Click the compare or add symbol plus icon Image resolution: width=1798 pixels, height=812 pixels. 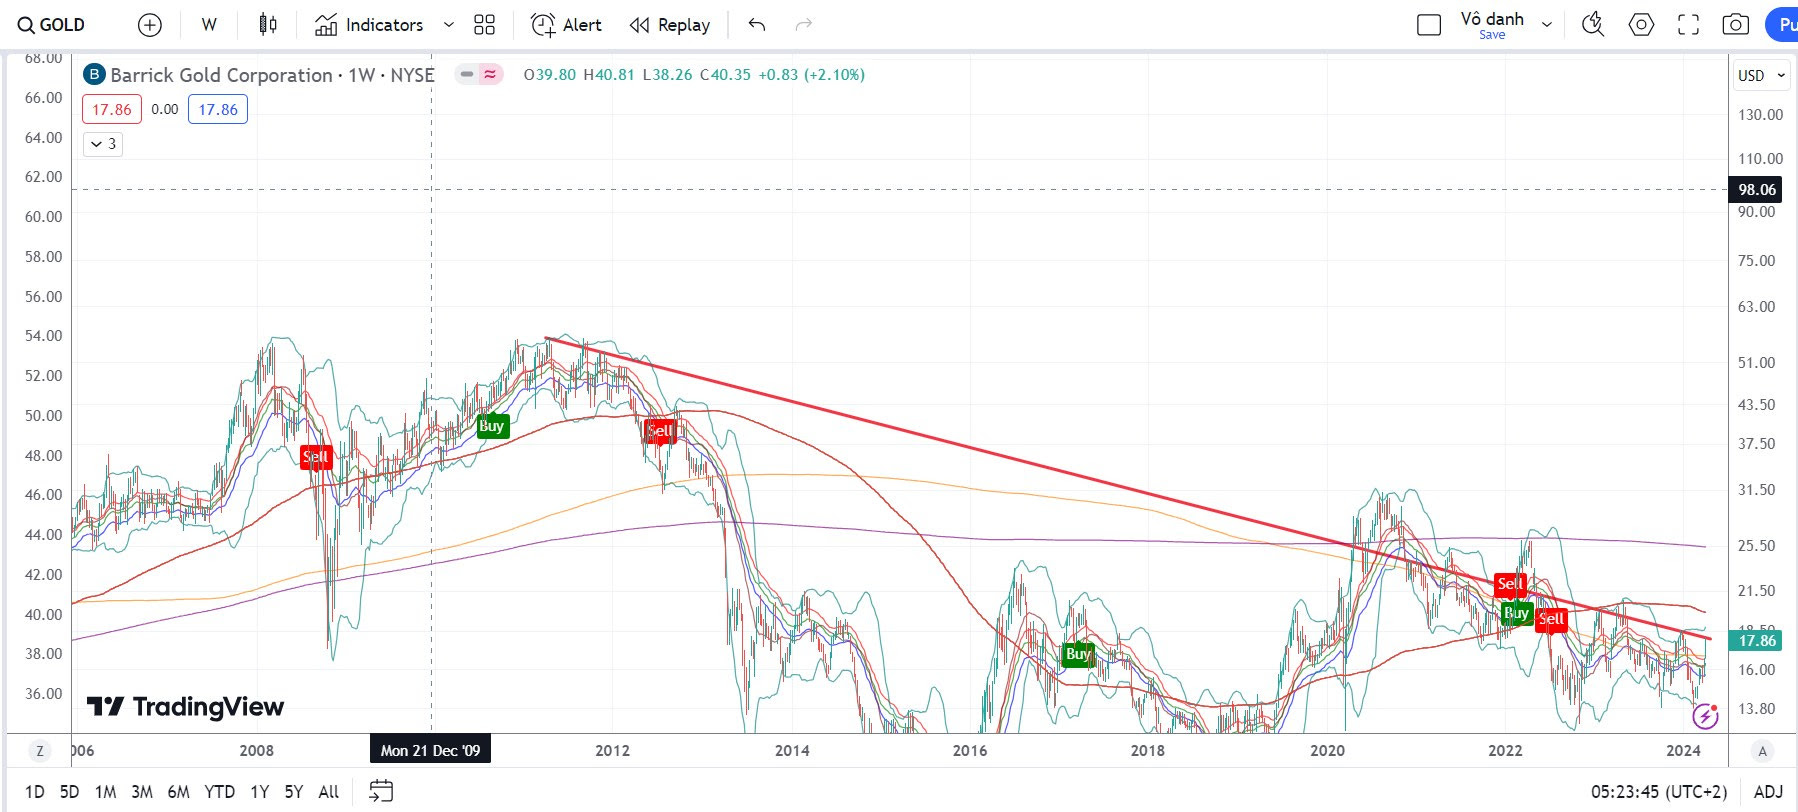pos(150,25)
